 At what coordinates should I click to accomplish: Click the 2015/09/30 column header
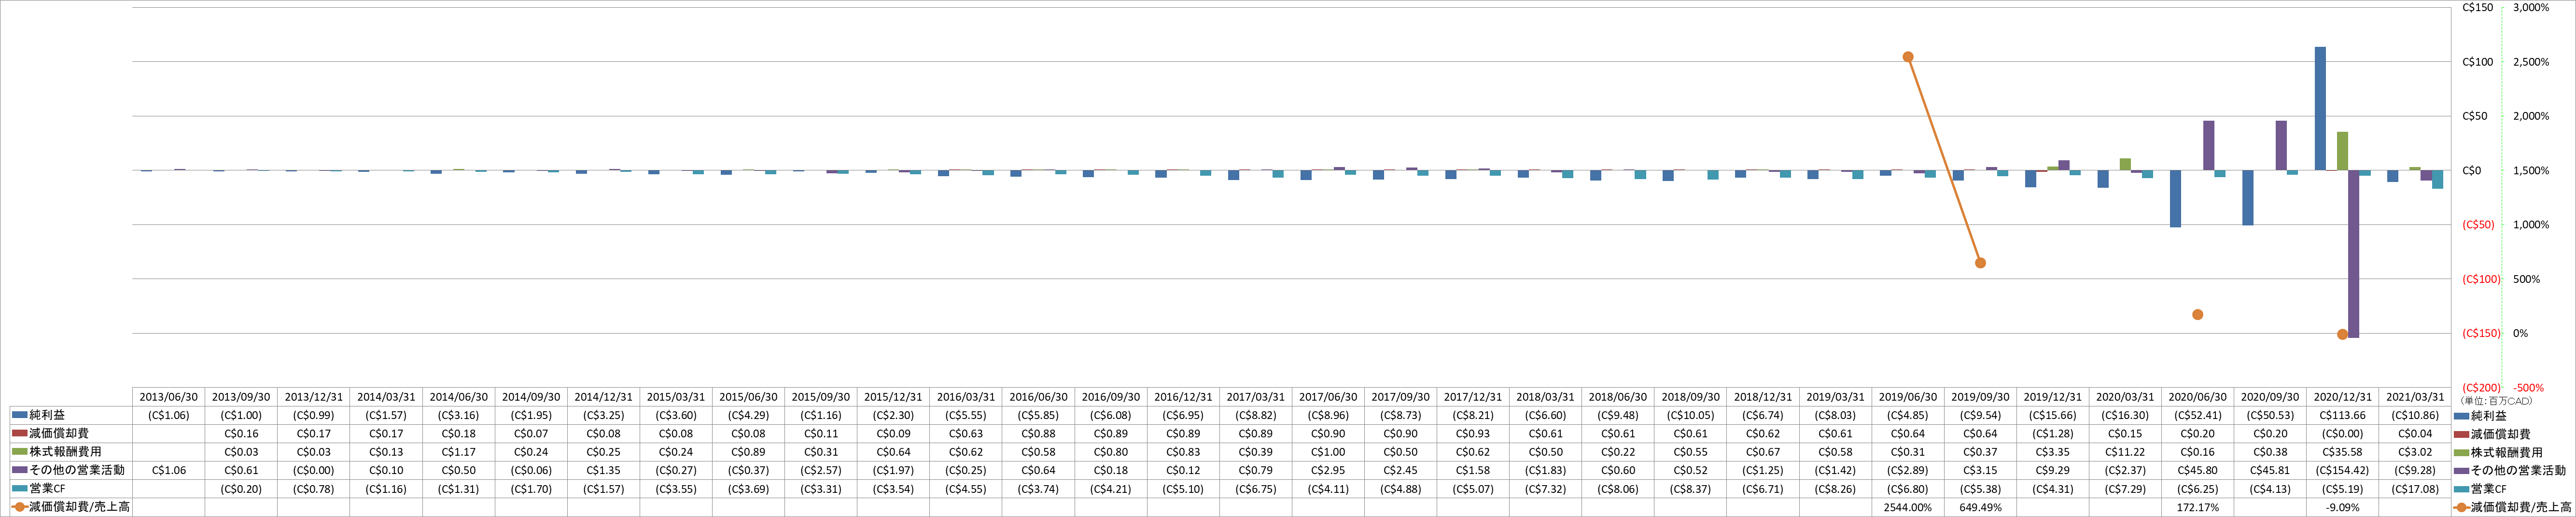coord(821,397)
